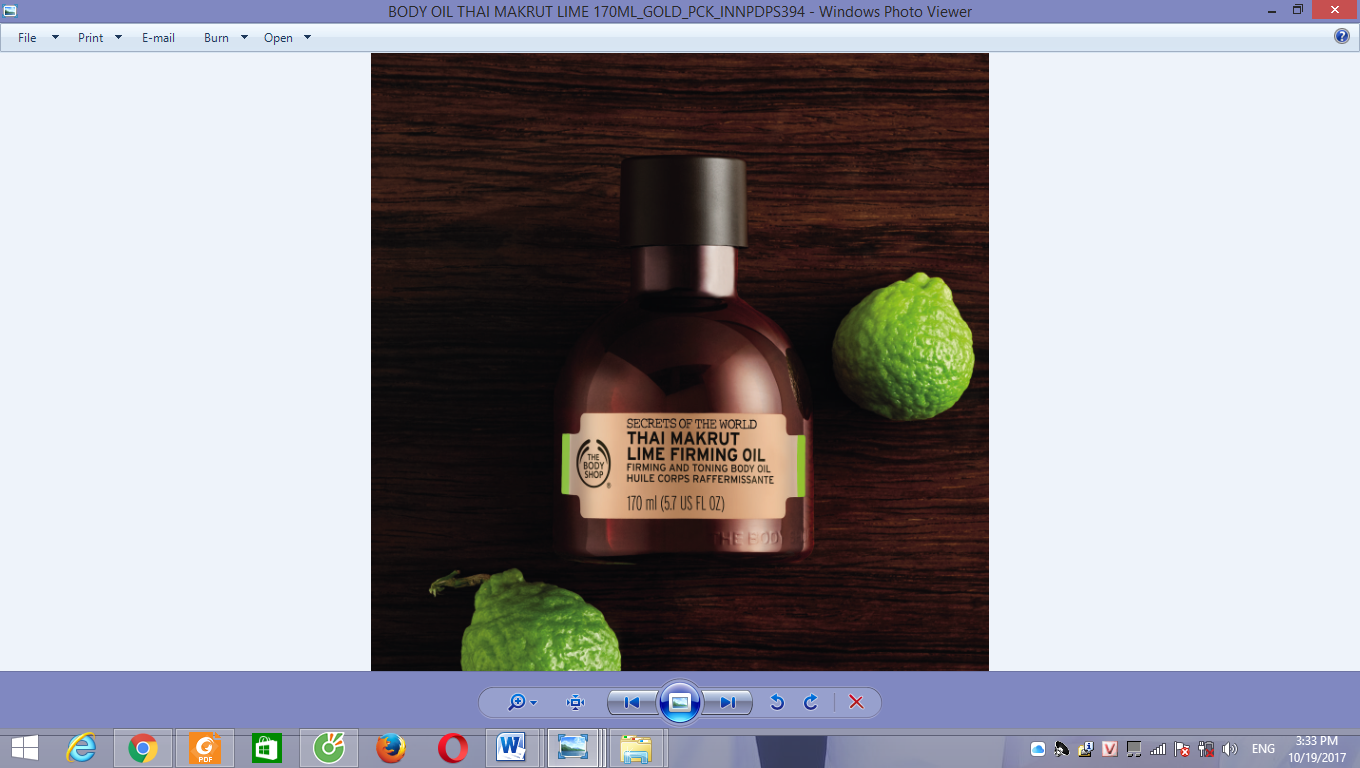Open Photo Viewer help
Viewport: 1360px width, 768px height.
tap(1342, 36)
